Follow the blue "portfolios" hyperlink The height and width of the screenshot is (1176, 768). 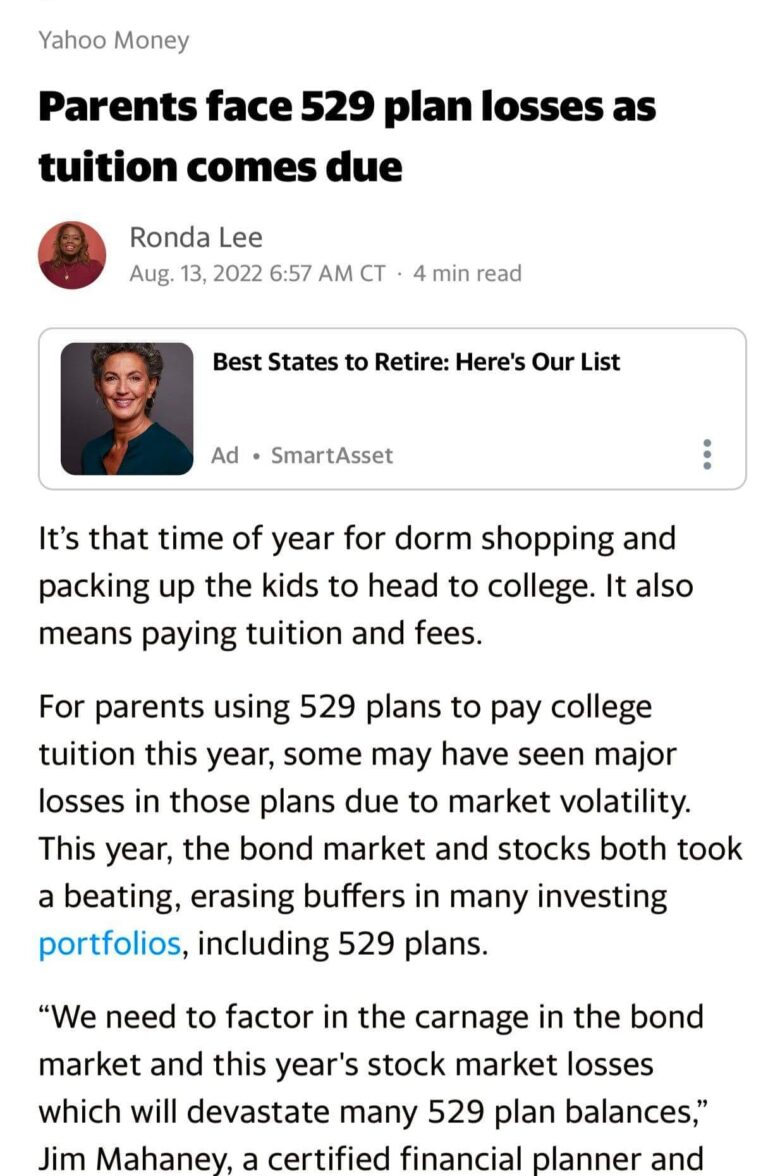click(x=110, y=943)
